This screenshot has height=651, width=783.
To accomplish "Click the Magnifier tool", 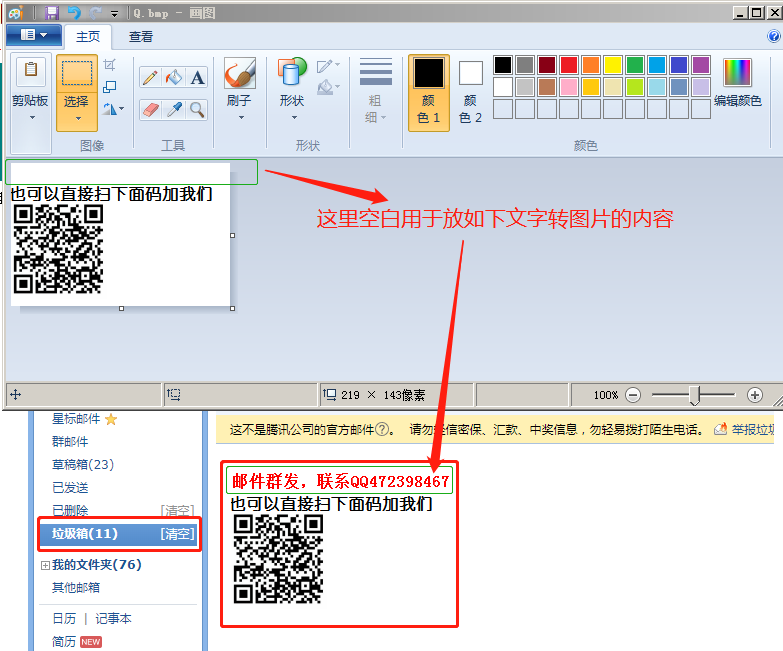I will 197,109.
